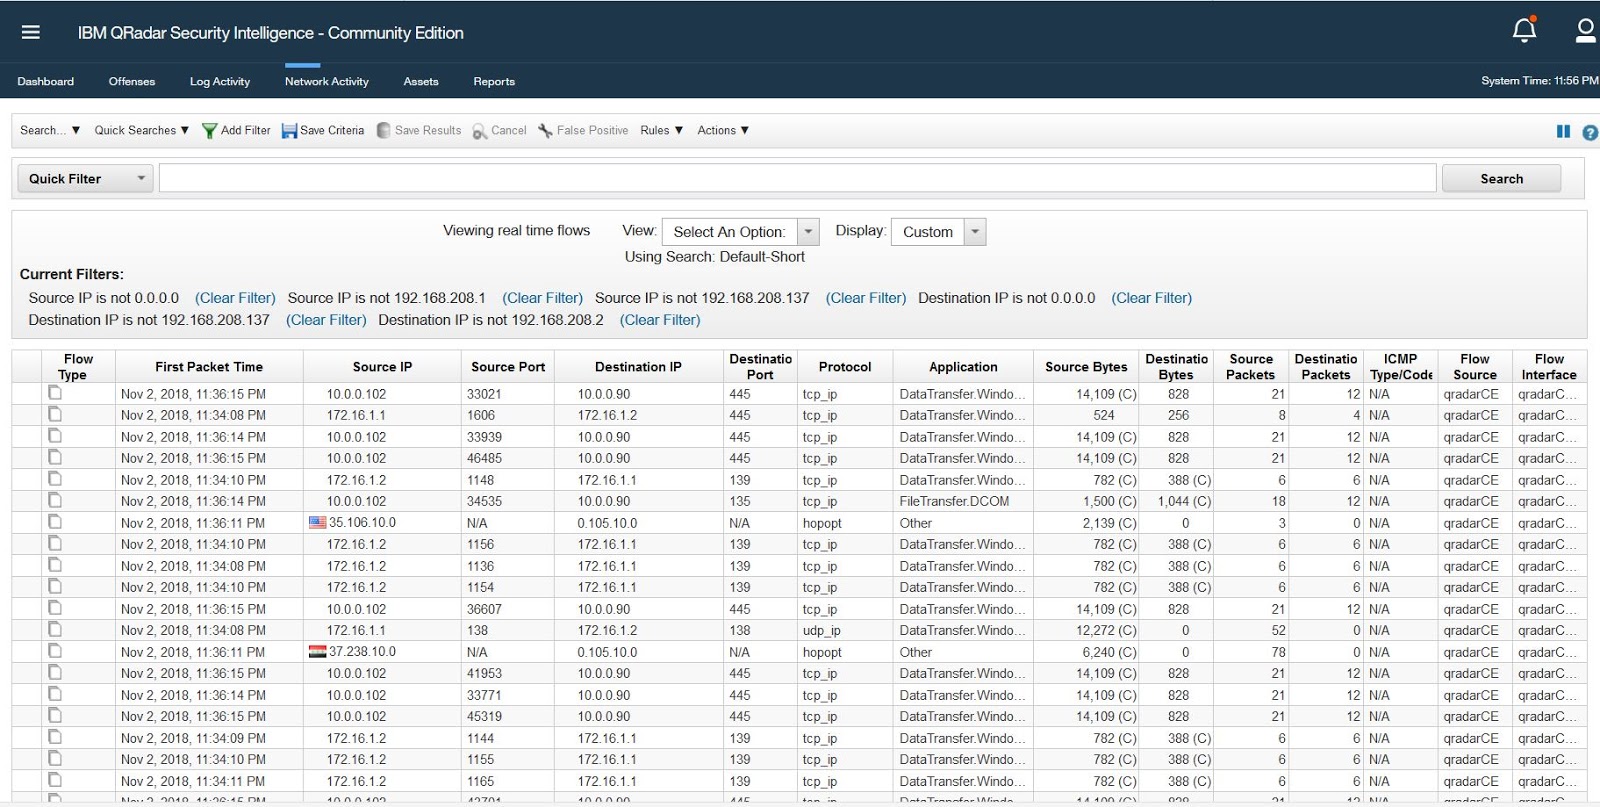
Task: Click the Save Criteria disk icon
Action: 289,131
